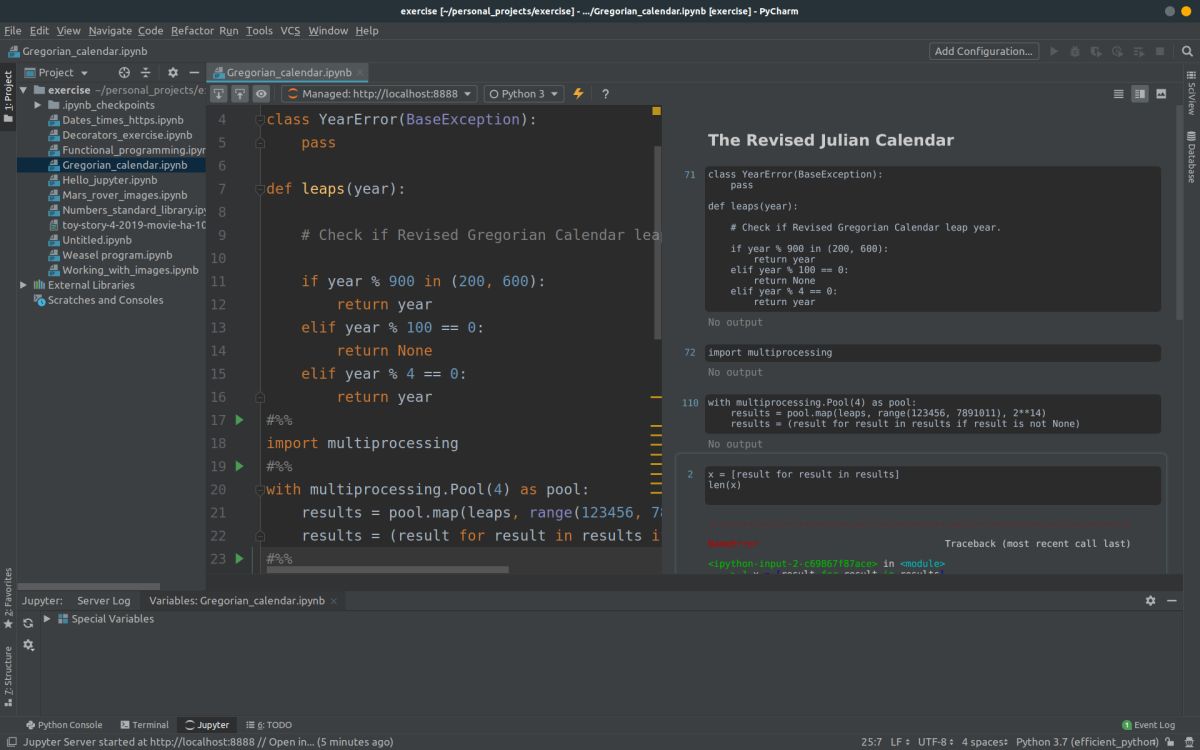Select the preview-only image layout icon

pyautogui.click(x=1161, y=93)
